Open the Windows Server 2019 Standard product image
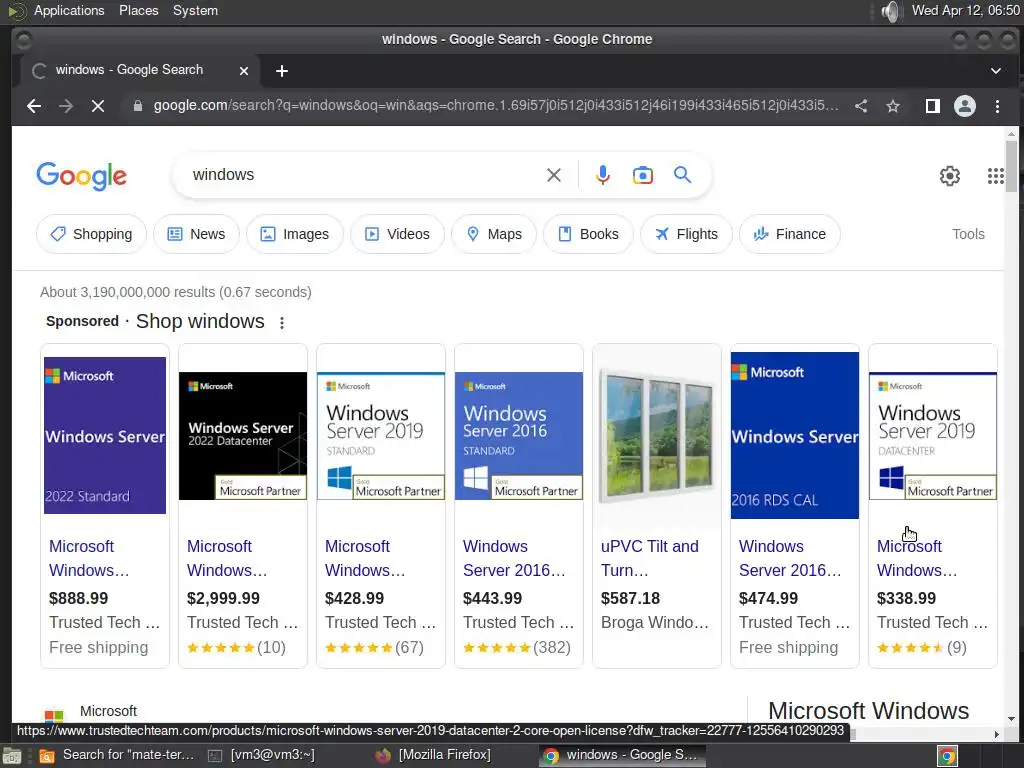The image size is (1024, 768). click(381, 436)
